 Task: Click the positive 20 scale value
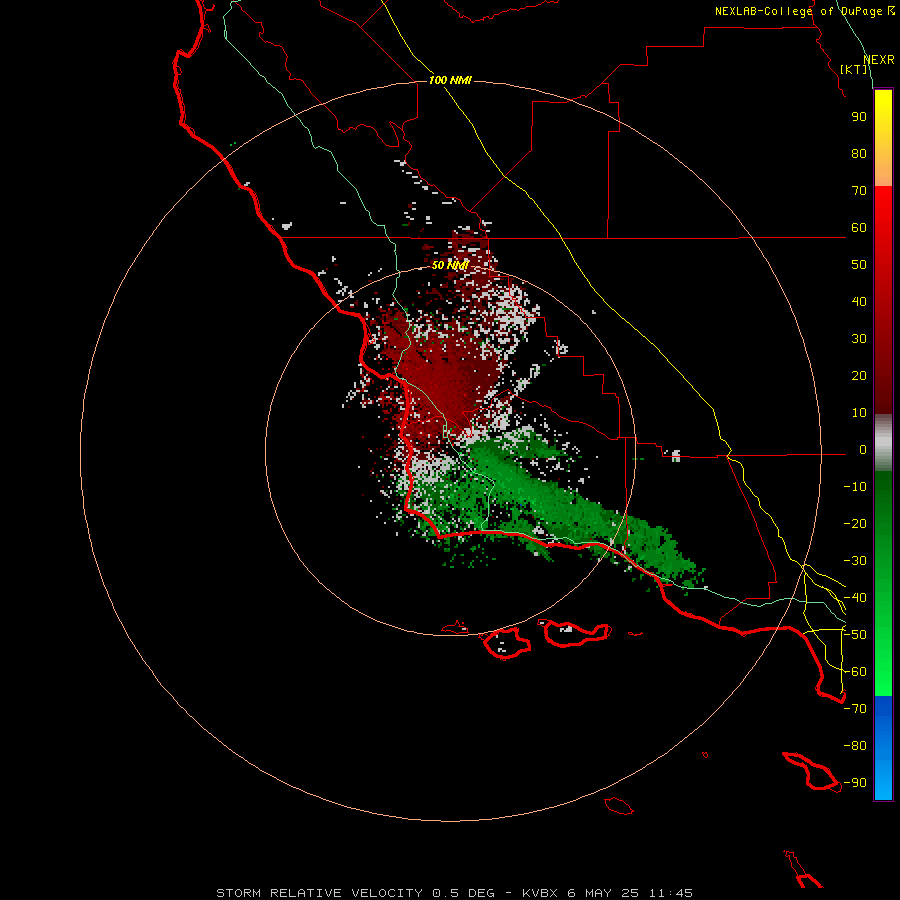pyautogui.click(x=859, y=375)
